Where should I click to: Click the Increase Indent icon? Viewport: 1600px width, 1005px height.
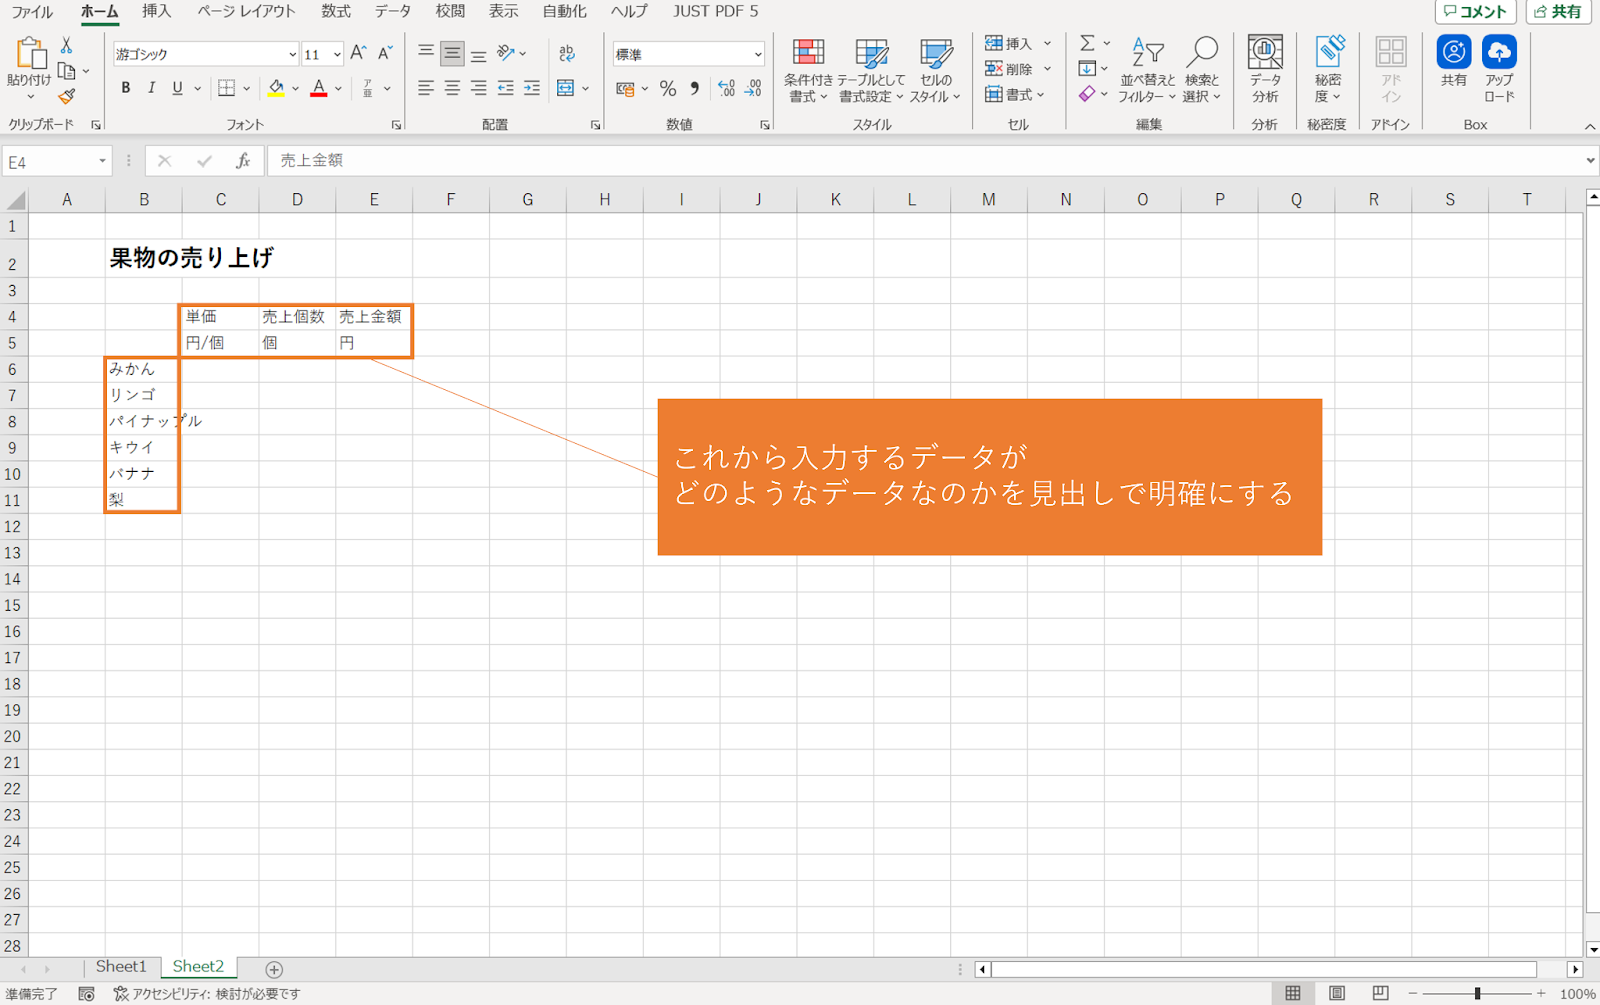tap(531, 88)
